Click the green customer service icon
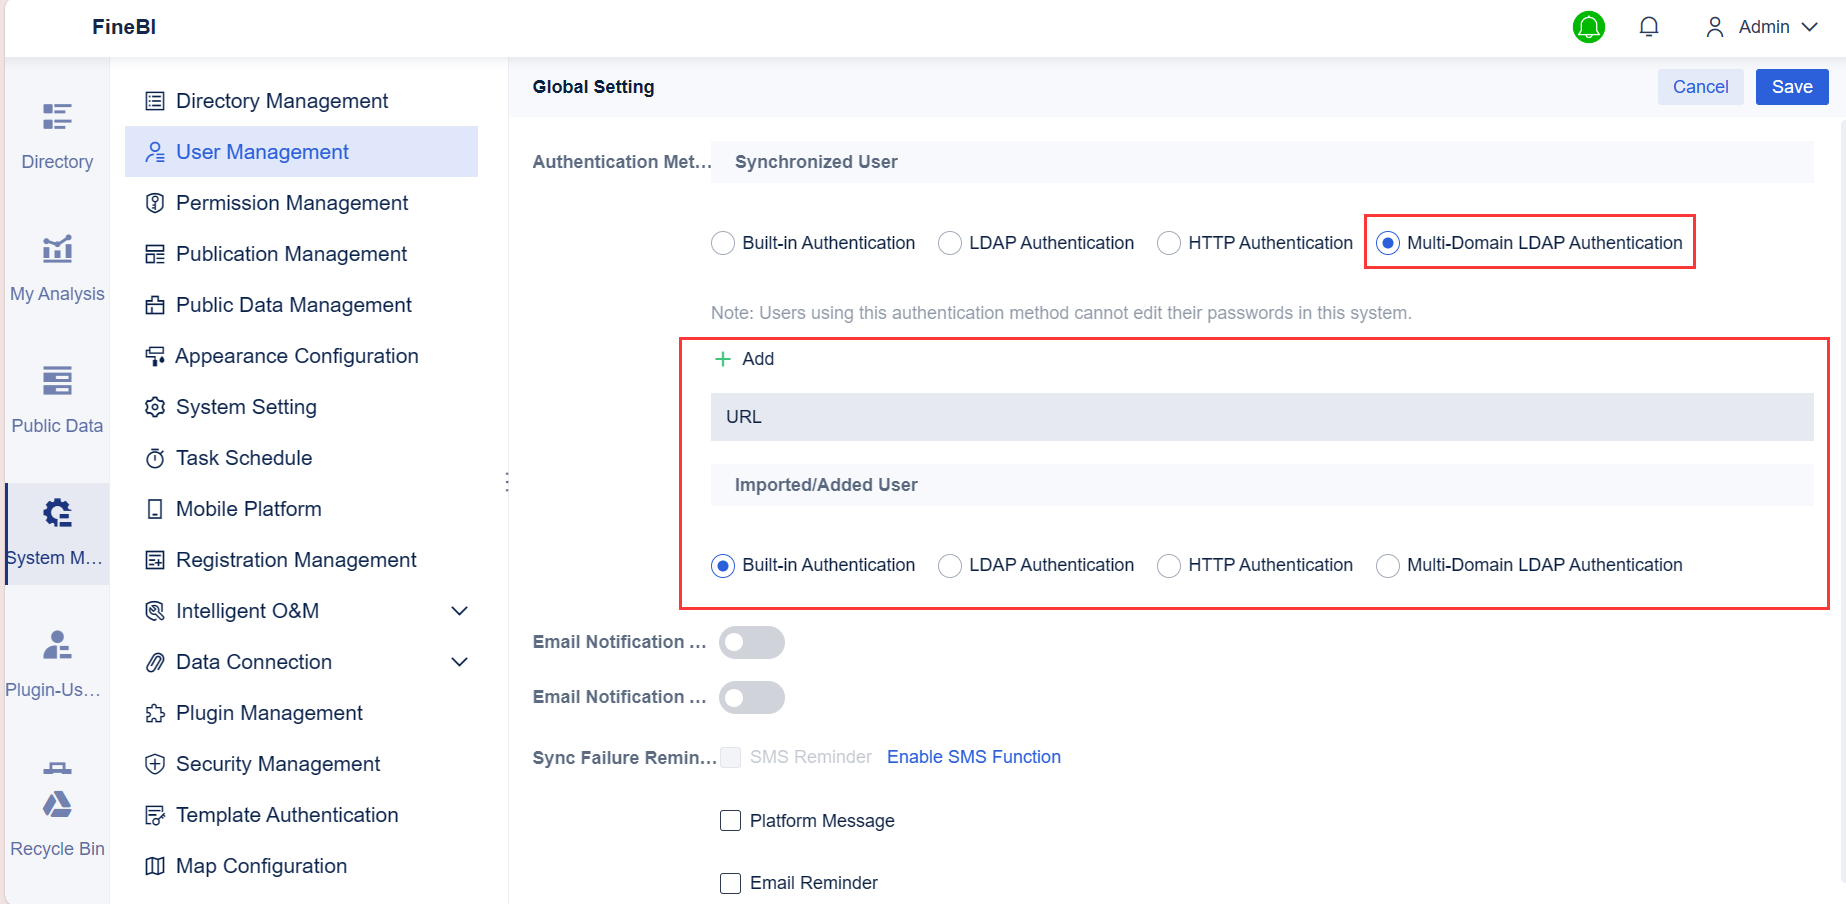1846x904 pixels. tap(1589, 27)
